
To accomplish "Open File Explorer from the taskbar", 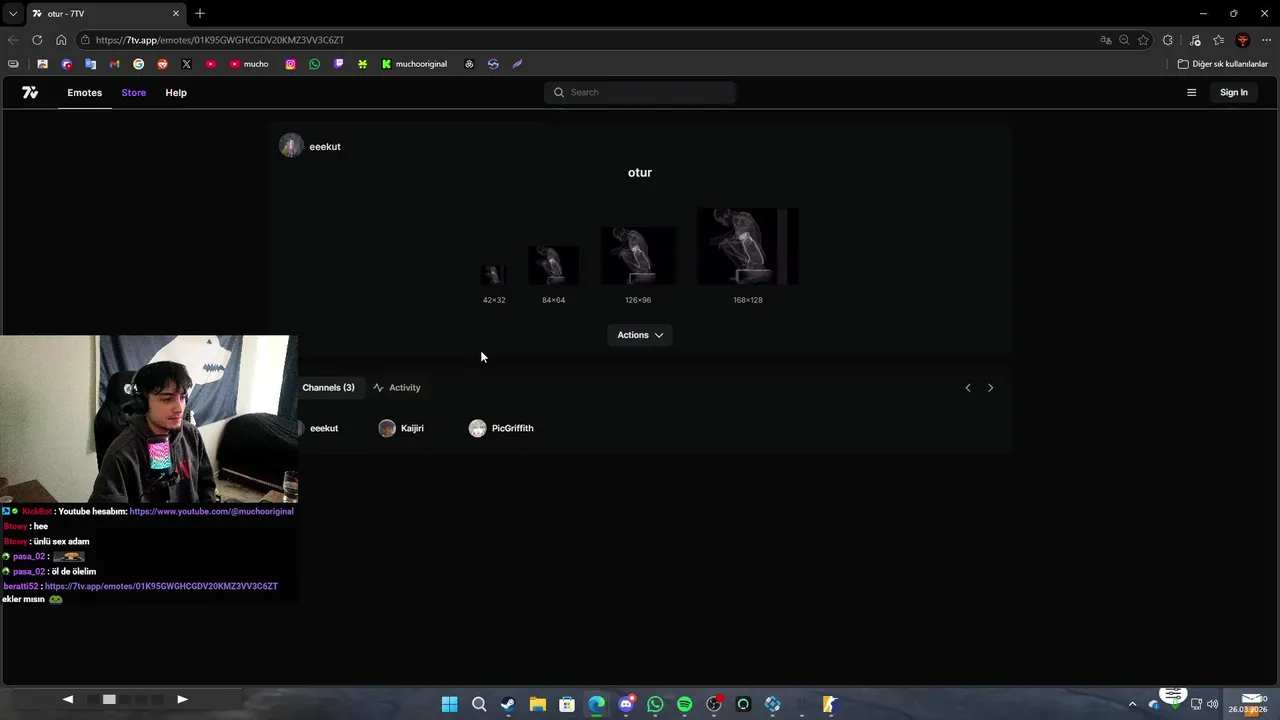I will [537, 704].
